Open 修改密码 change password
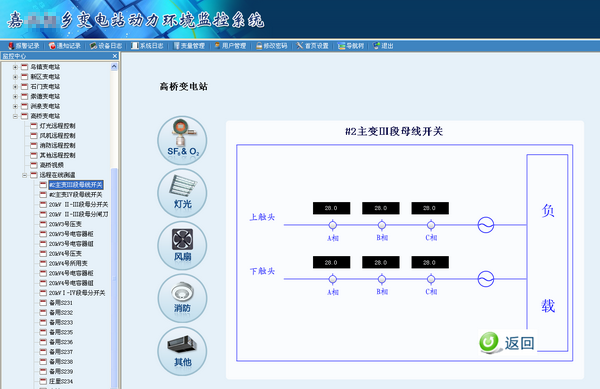The image size is (600, 389). (x=271, y=46)
